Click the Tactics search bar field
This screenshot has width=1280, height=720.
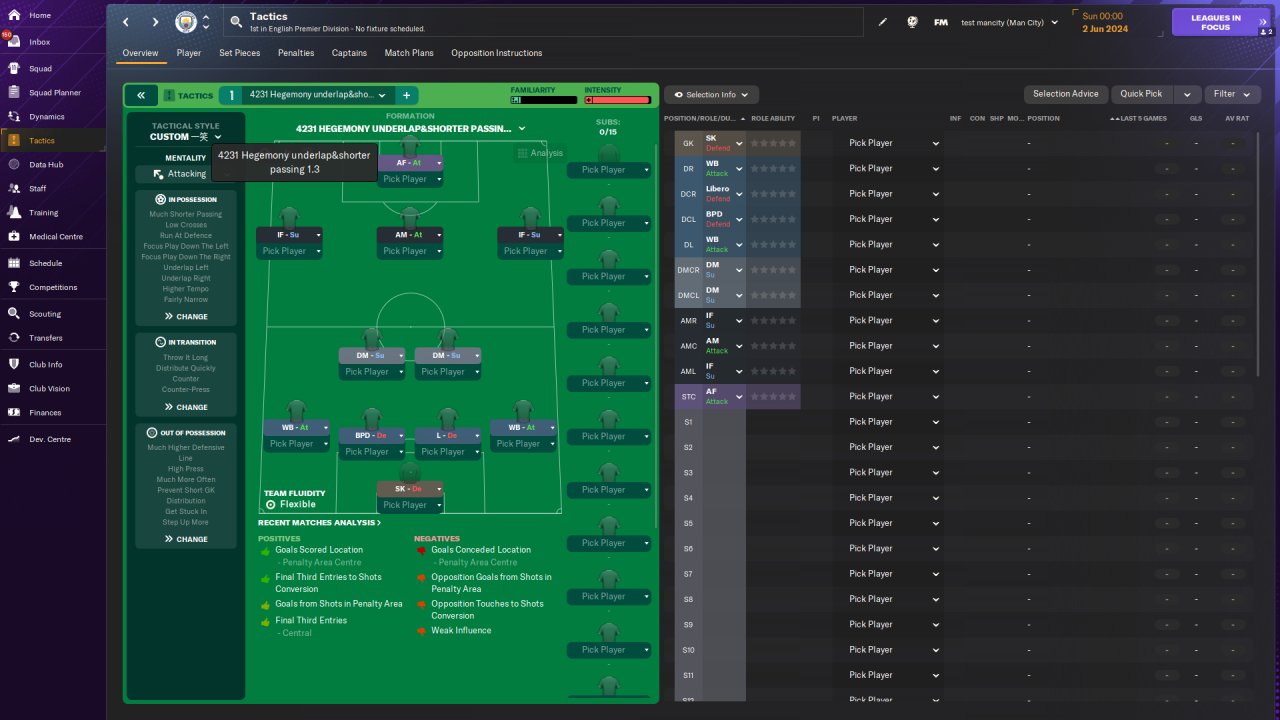point(542,22)
